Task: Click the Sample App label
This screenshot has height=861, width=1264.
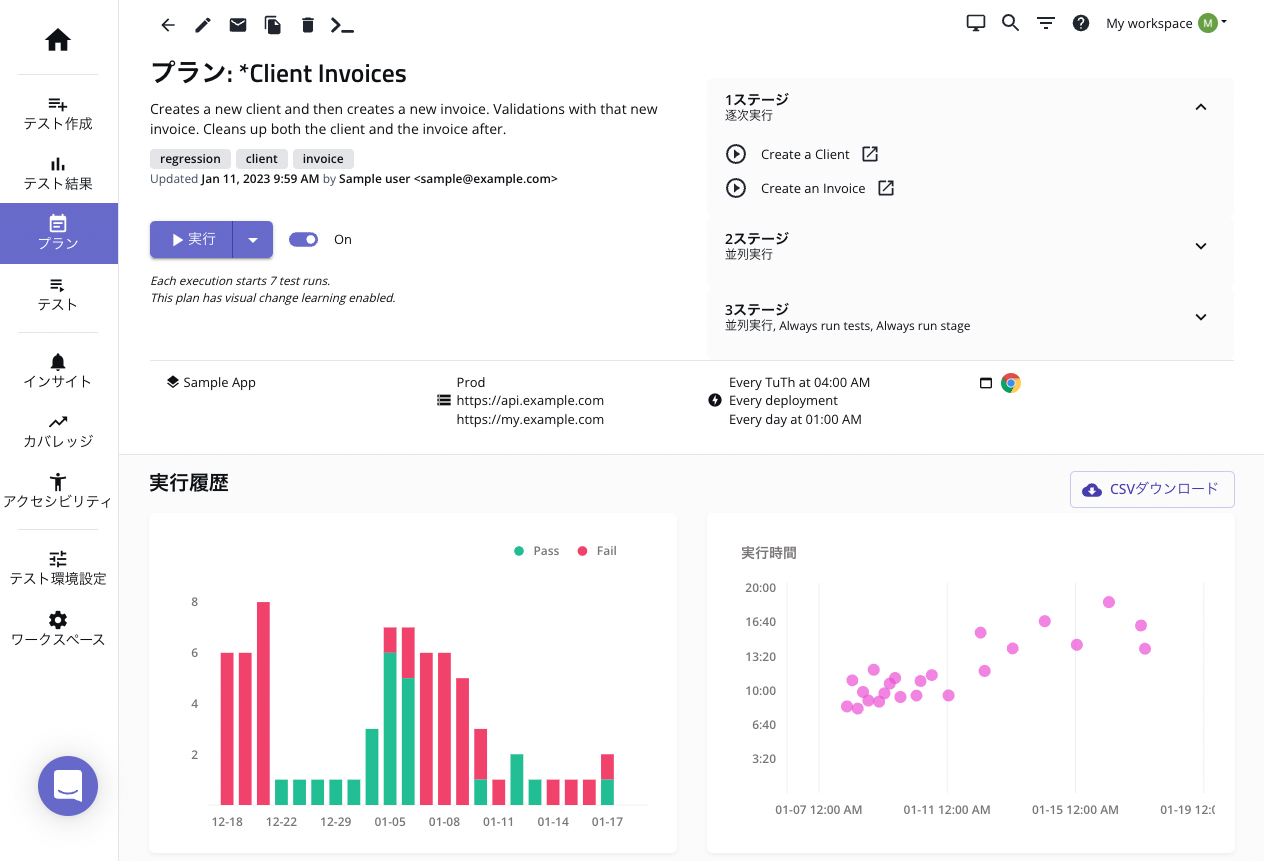Action: coord(220,383)
